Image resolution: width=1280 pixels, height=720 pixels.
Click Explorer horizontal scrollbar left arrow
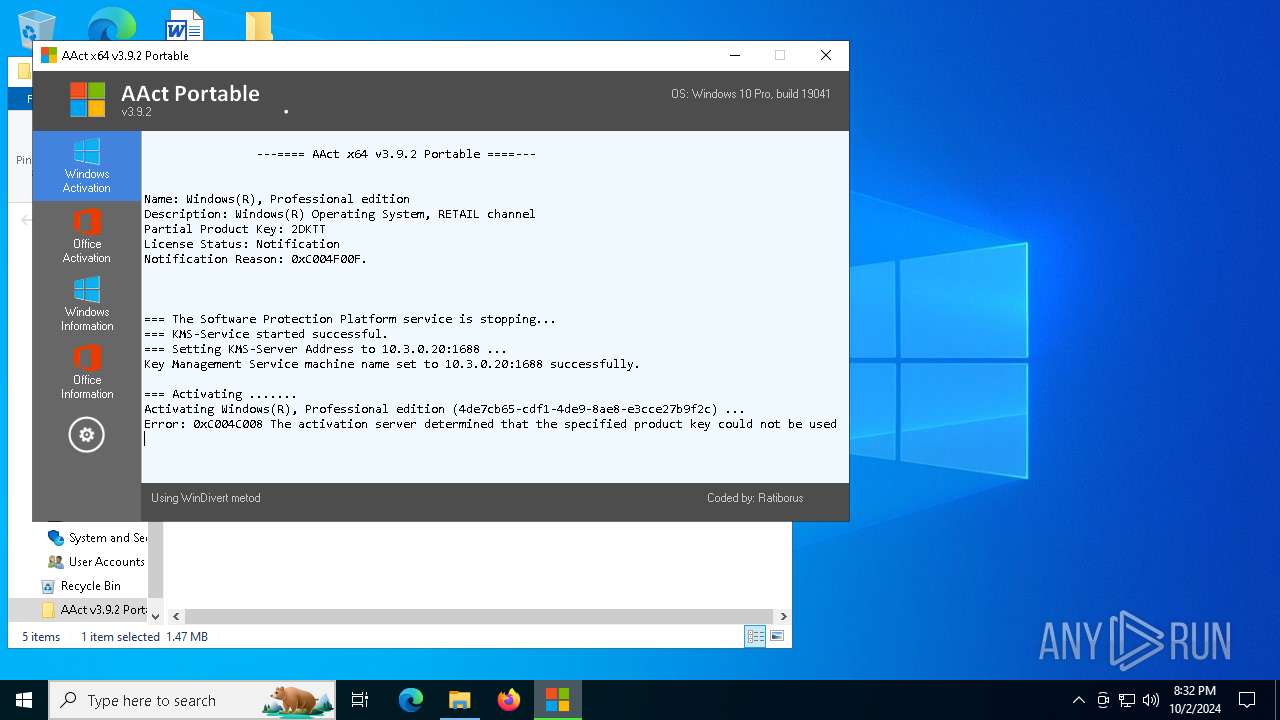pyautogui.click(x=176, y=617)
